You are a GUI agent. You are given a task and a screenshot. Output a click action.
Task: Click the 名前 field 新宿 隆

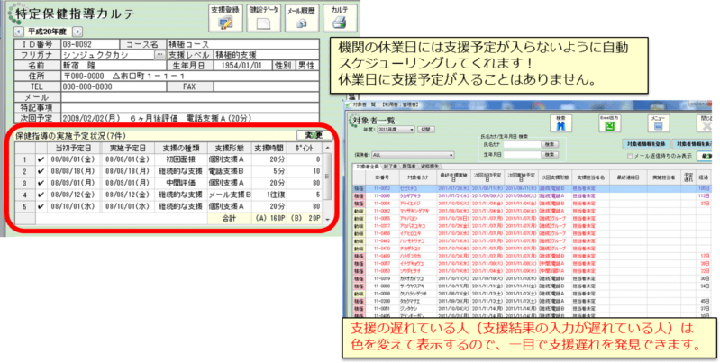coord(113,65)
